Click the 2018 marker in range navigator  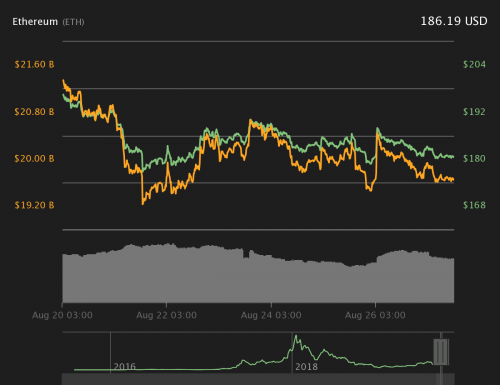tap(306, 367)
